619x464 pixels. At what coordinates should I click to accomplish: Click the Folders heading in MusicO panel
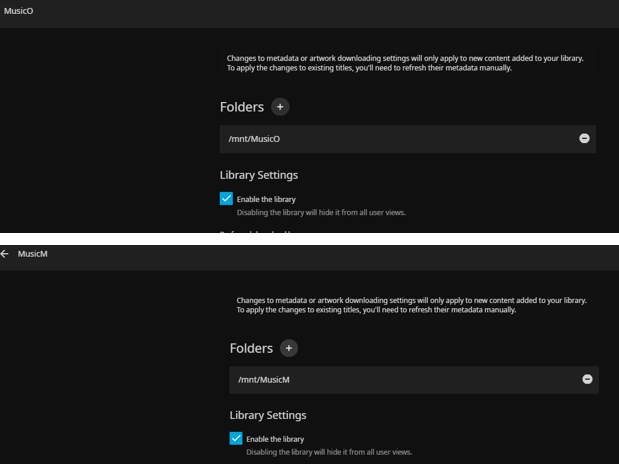click(241, 107)
